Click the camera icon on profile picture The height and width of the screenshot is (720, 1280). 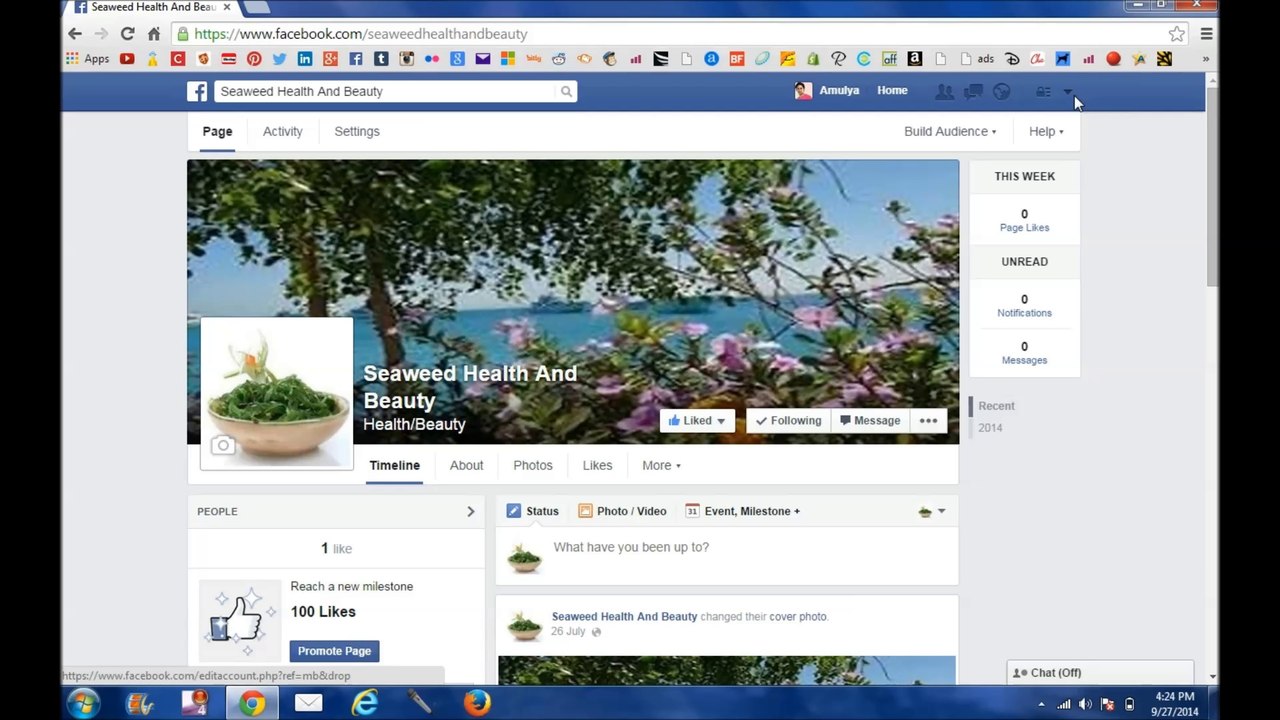tap(223, 446)
